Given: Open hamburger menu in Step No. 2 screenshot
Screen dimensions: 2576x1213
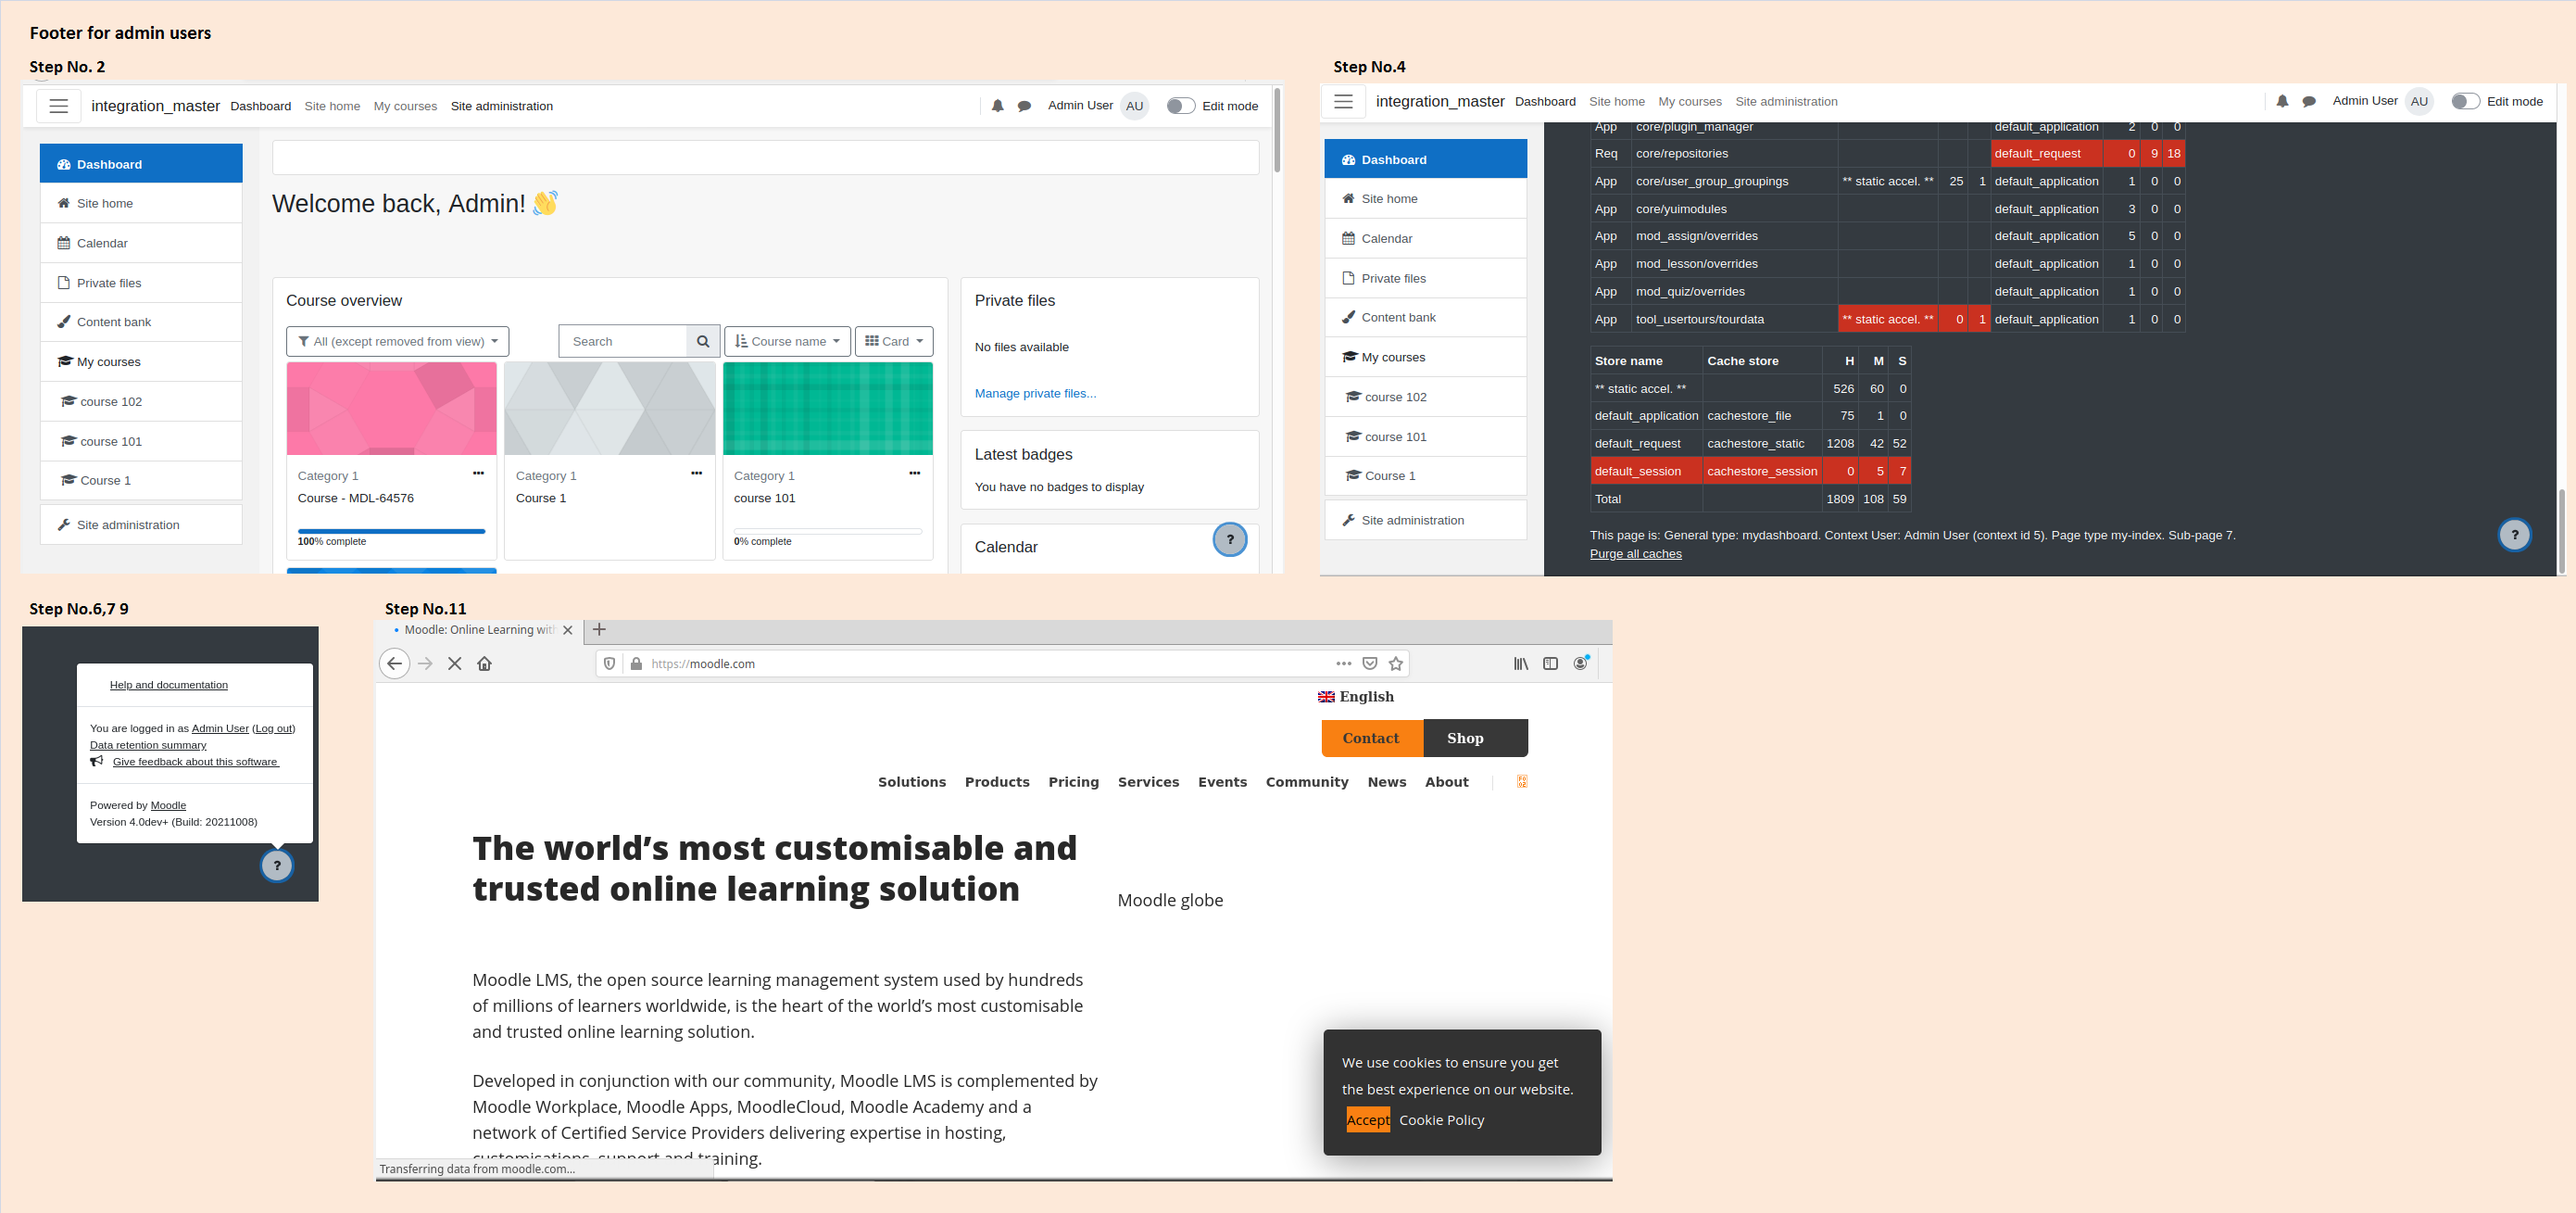Looking at the screenshot, I should pos(59,106).
